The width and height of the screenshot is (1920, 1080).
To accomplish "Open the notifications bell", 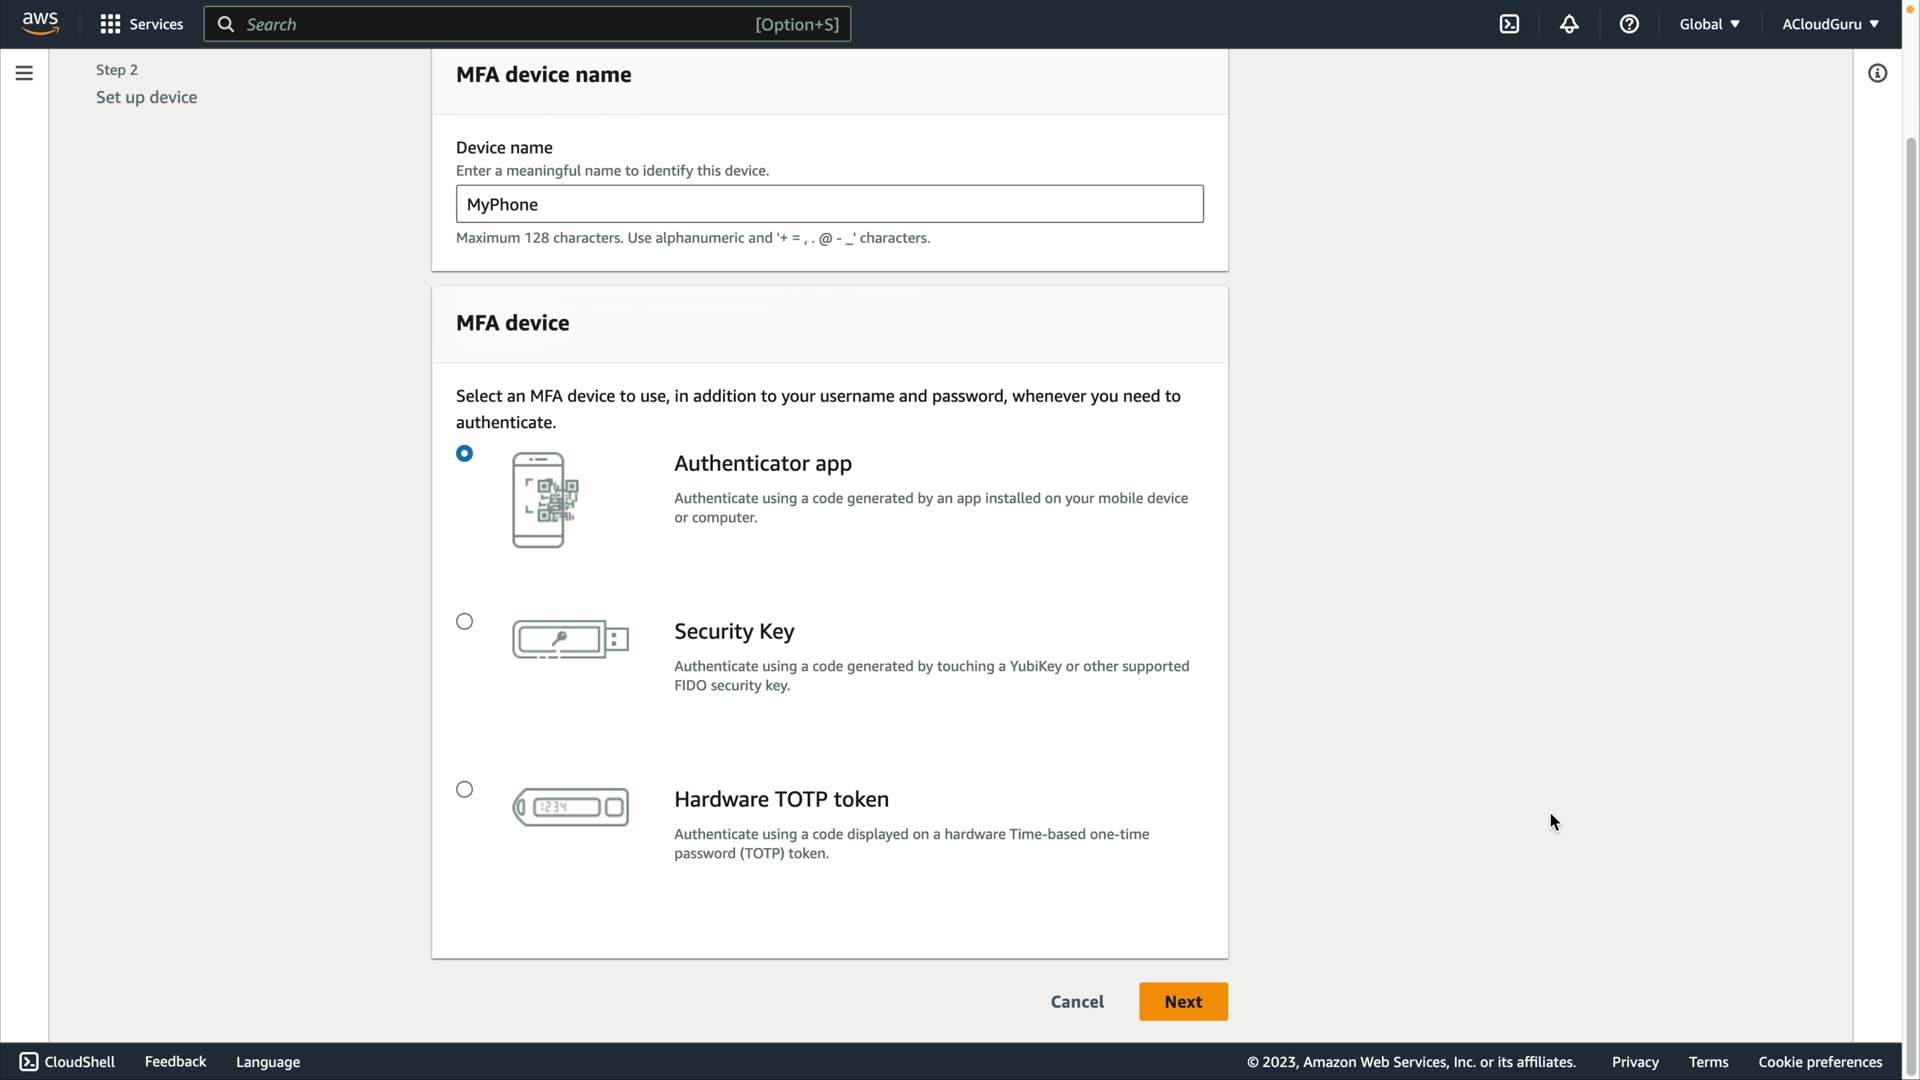I will point(1569,24).
